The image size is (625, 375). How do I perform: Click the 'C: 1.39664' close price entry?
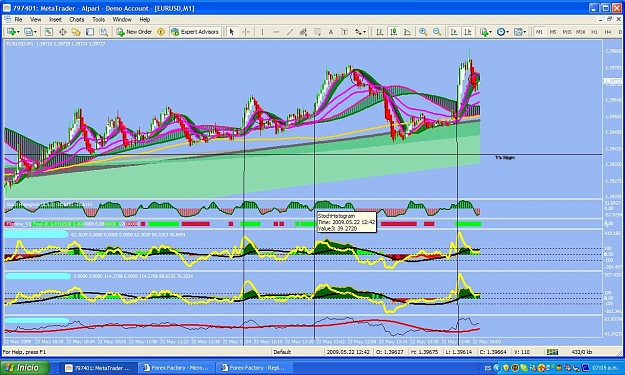point(493,352)
